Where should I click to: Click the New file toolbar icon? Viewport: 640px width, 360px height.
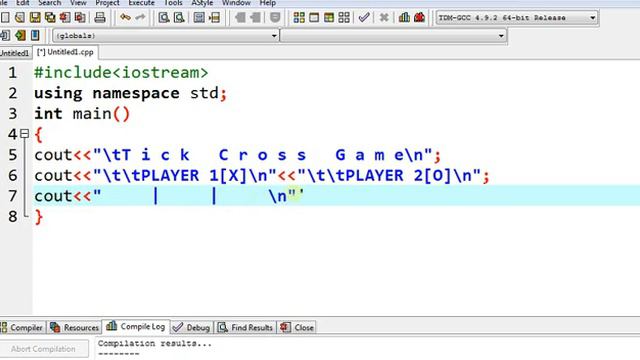pyautogui.click(x=5, y=18)
